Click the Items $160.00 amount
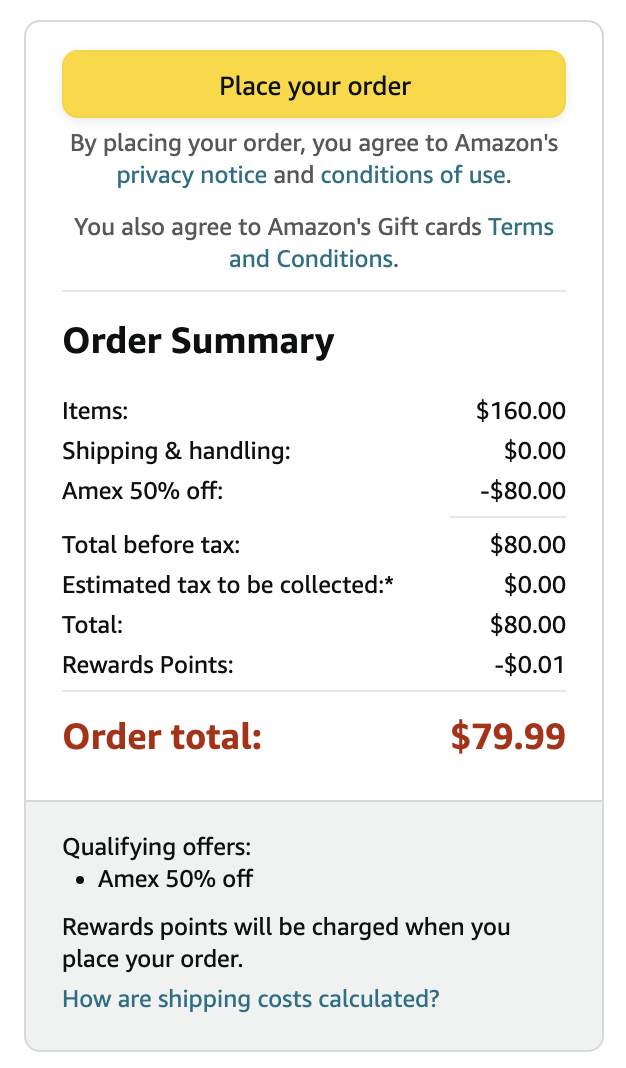This screenshot has height=1068, width=626. (x=520, y=410)
